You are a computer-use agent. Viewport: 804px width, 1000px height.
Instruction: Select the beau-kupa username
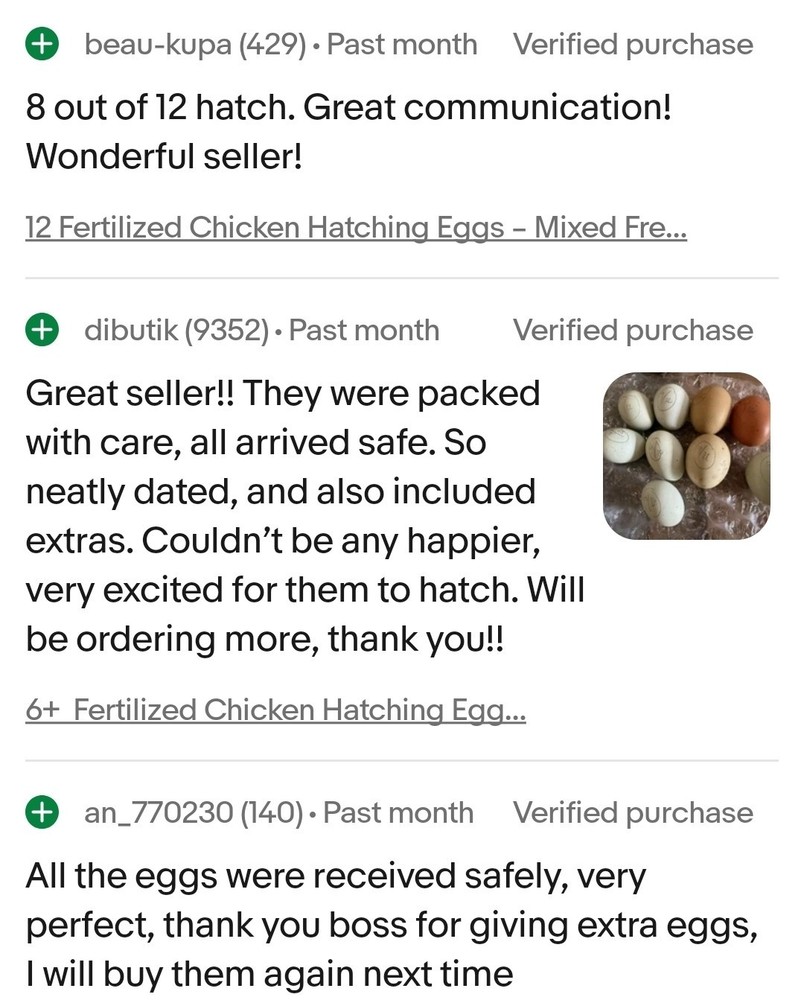(158, 45)
